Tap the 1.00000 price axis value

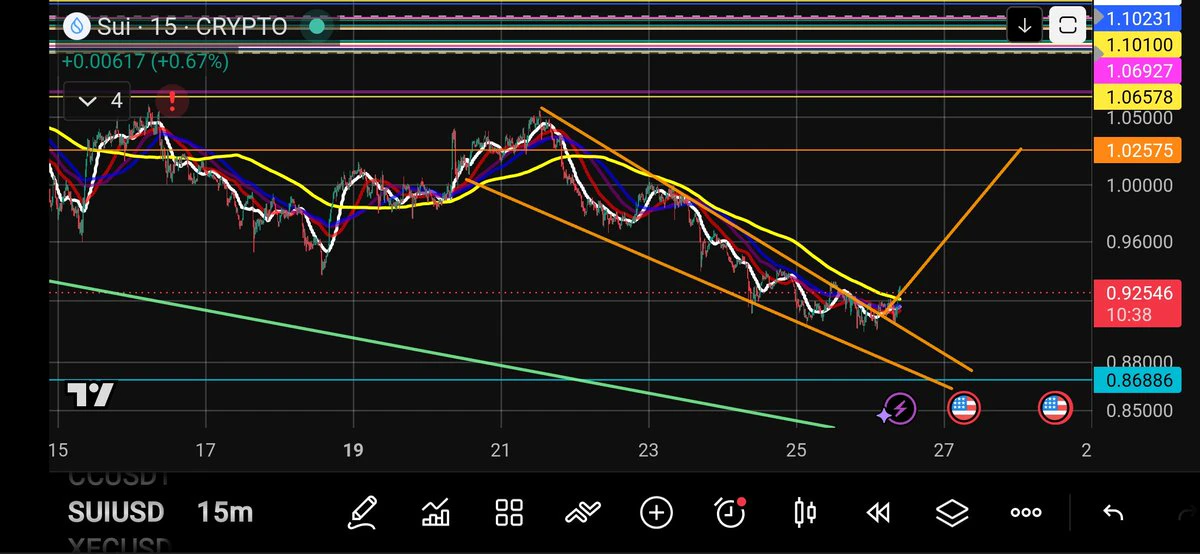click(1138, 185)
